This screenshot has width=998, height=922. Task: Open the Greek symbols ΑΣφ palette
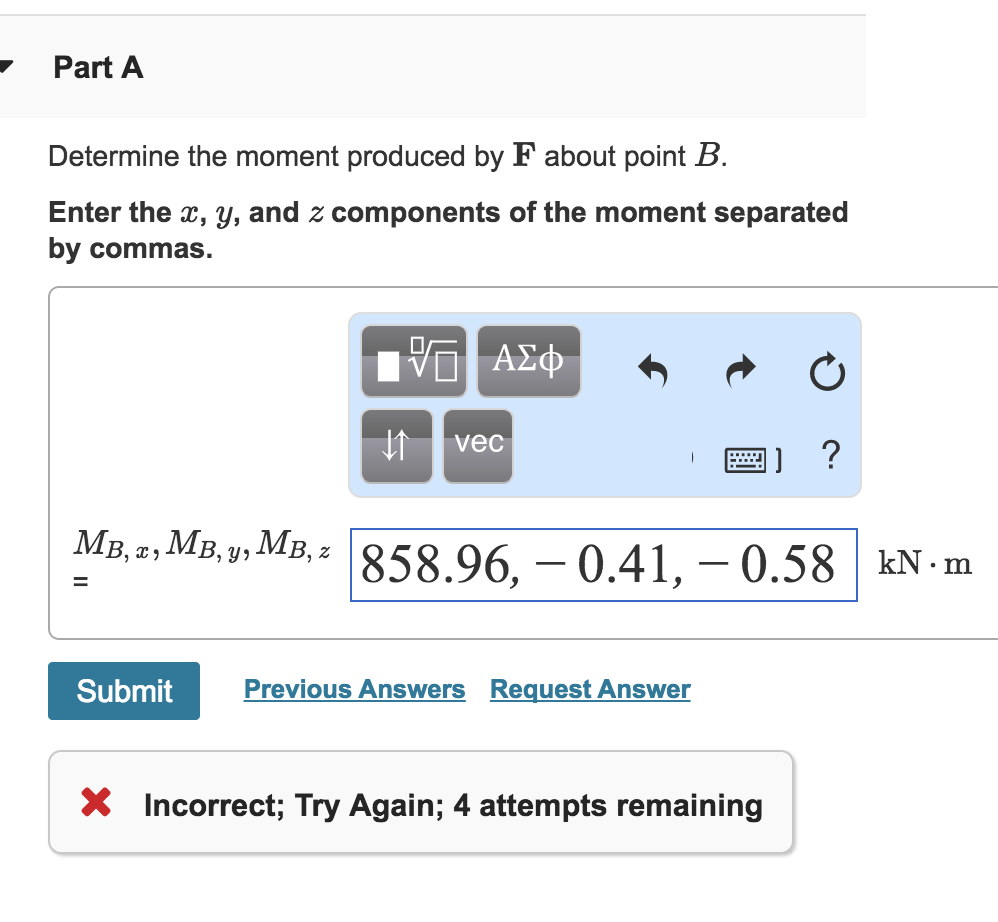tap(529, 360)
